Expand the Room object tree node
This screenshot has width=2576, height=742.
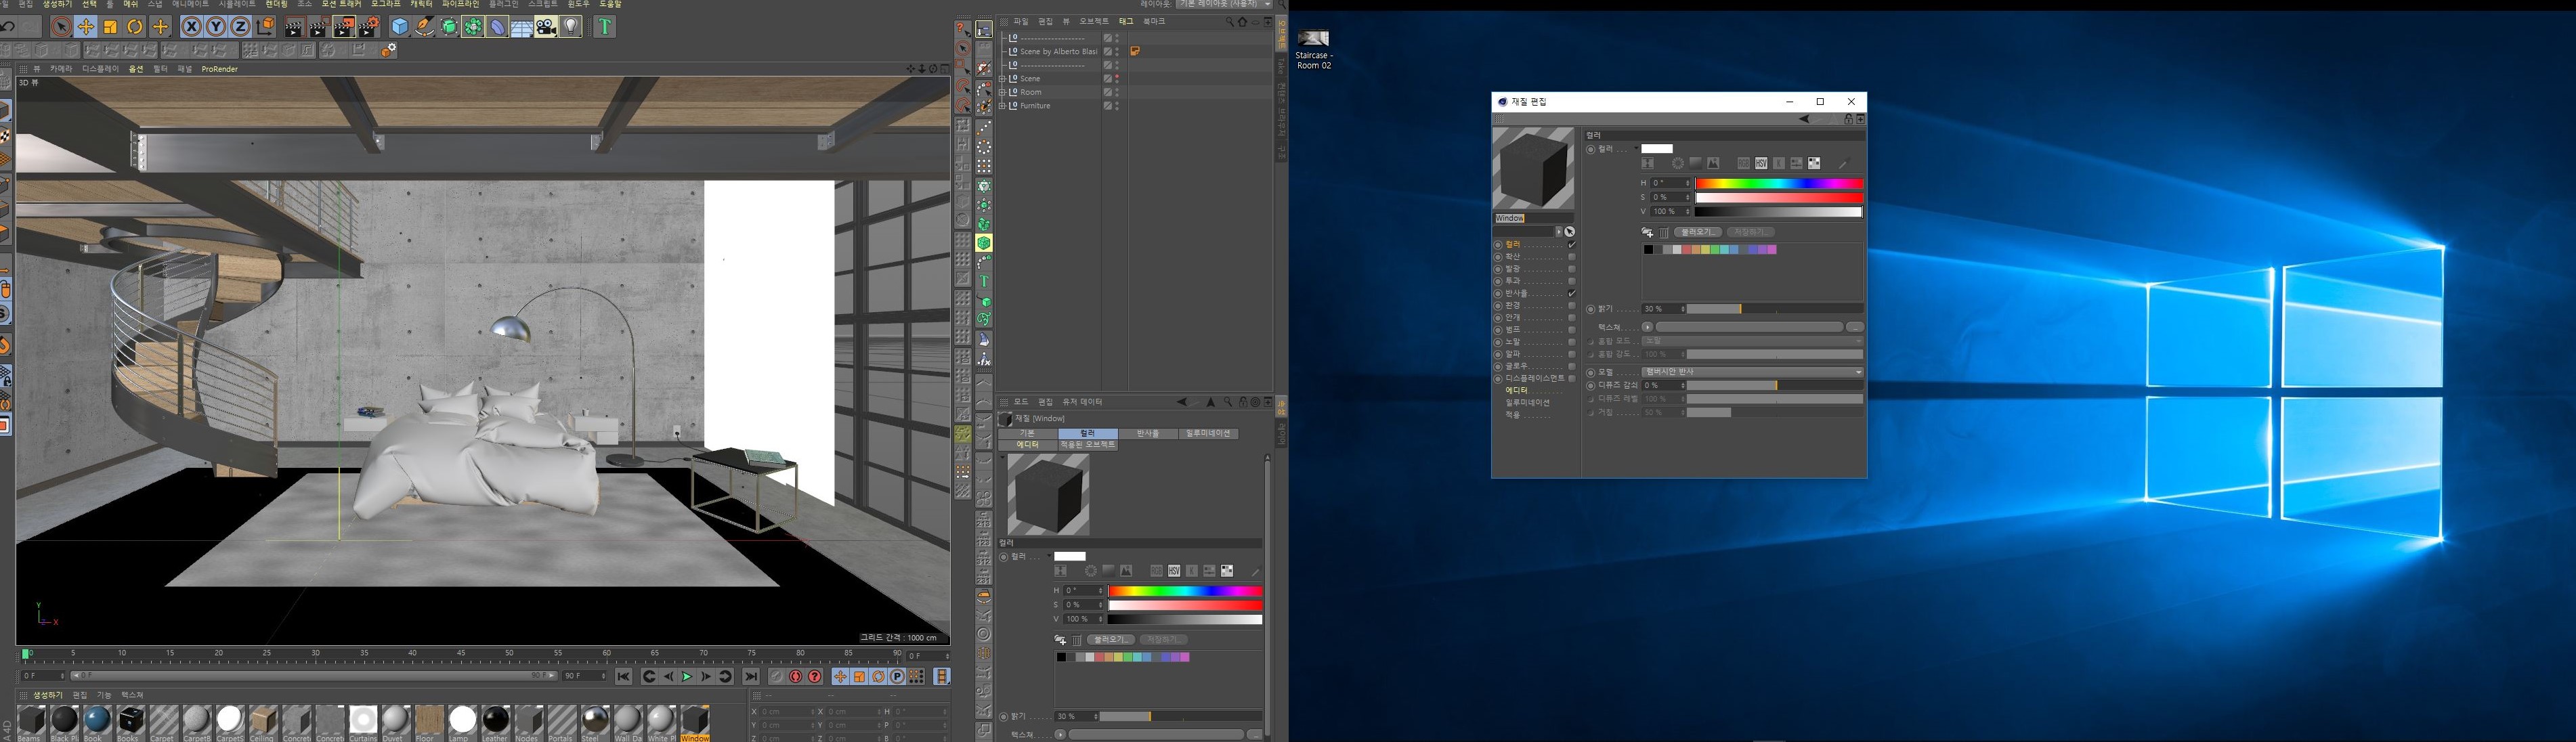pyautogui.click(x=1002, y=92)
